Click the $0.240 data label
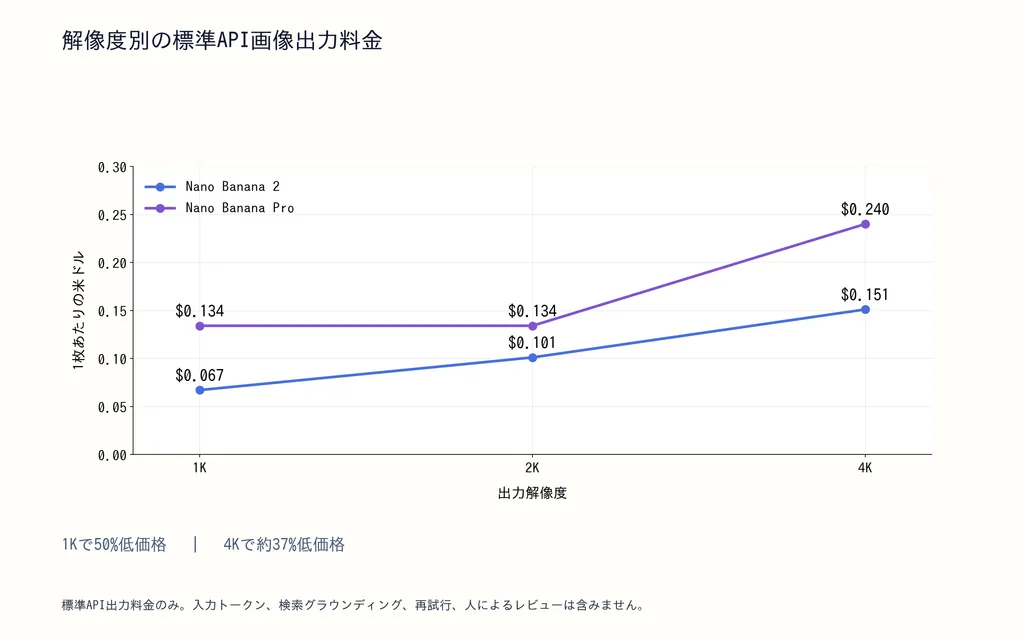 click(x=865, y=209)
